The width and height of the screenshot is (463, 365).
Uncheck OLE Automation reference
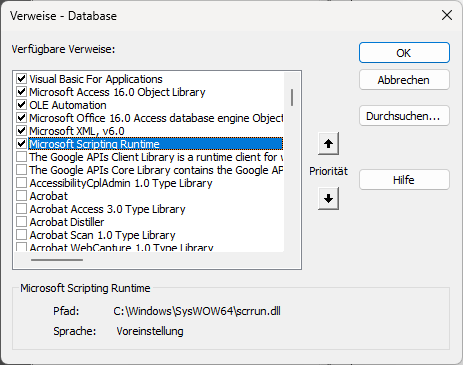22,105
